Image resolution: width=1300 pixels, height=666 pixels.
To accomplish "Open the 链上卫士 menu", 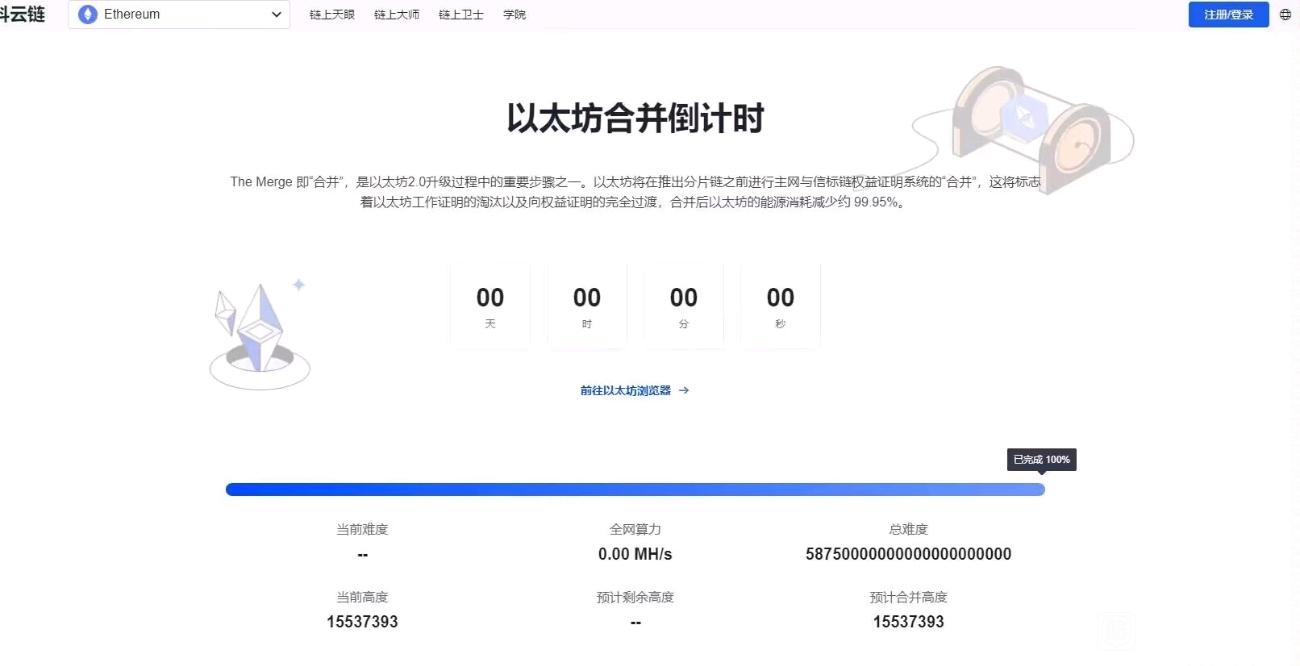I will (x=461, y=15).
